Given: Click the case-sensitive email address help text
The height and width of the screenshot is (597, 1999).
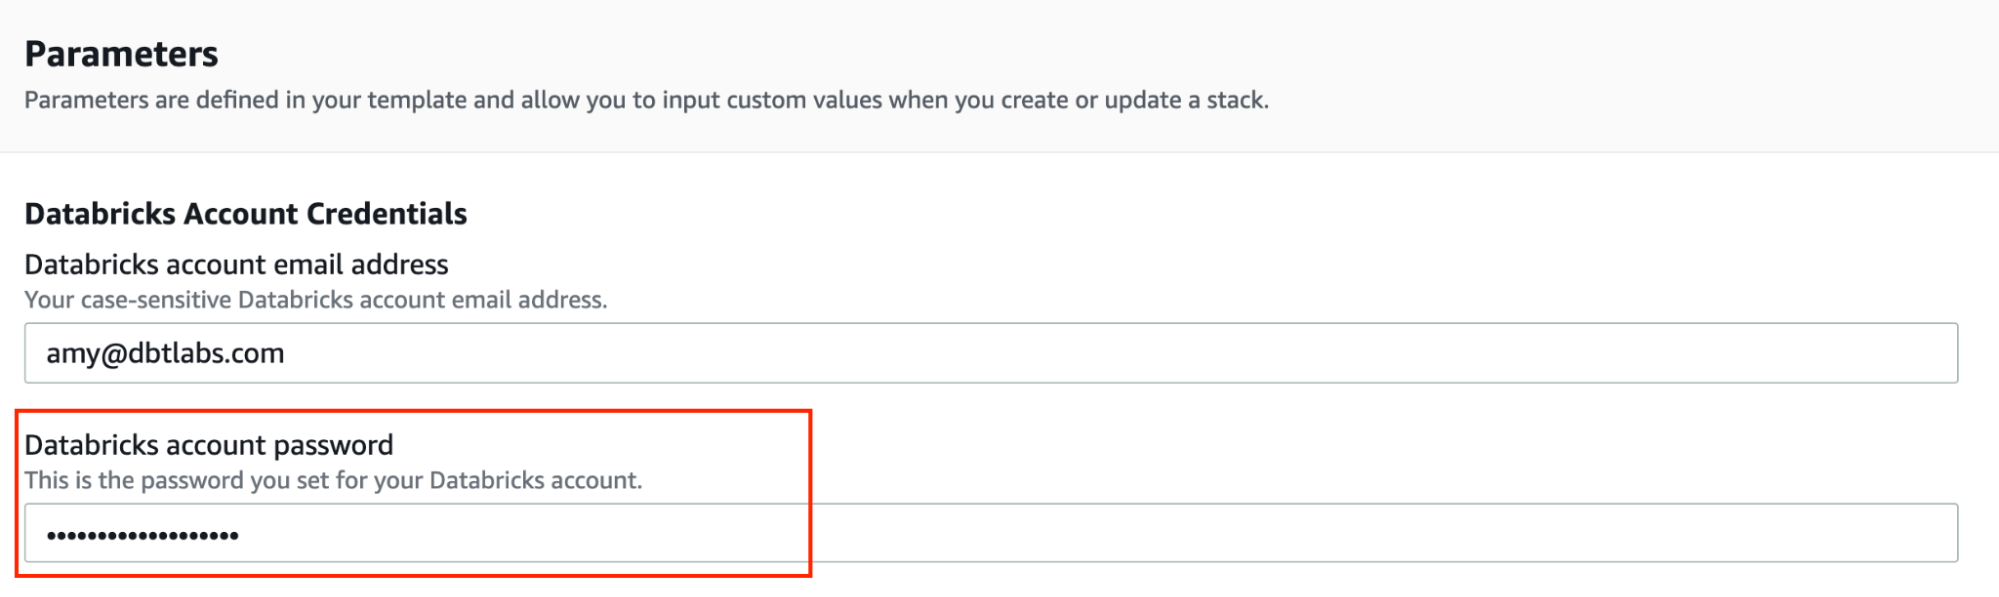Looking at the screenshot, I should (315, 300).
